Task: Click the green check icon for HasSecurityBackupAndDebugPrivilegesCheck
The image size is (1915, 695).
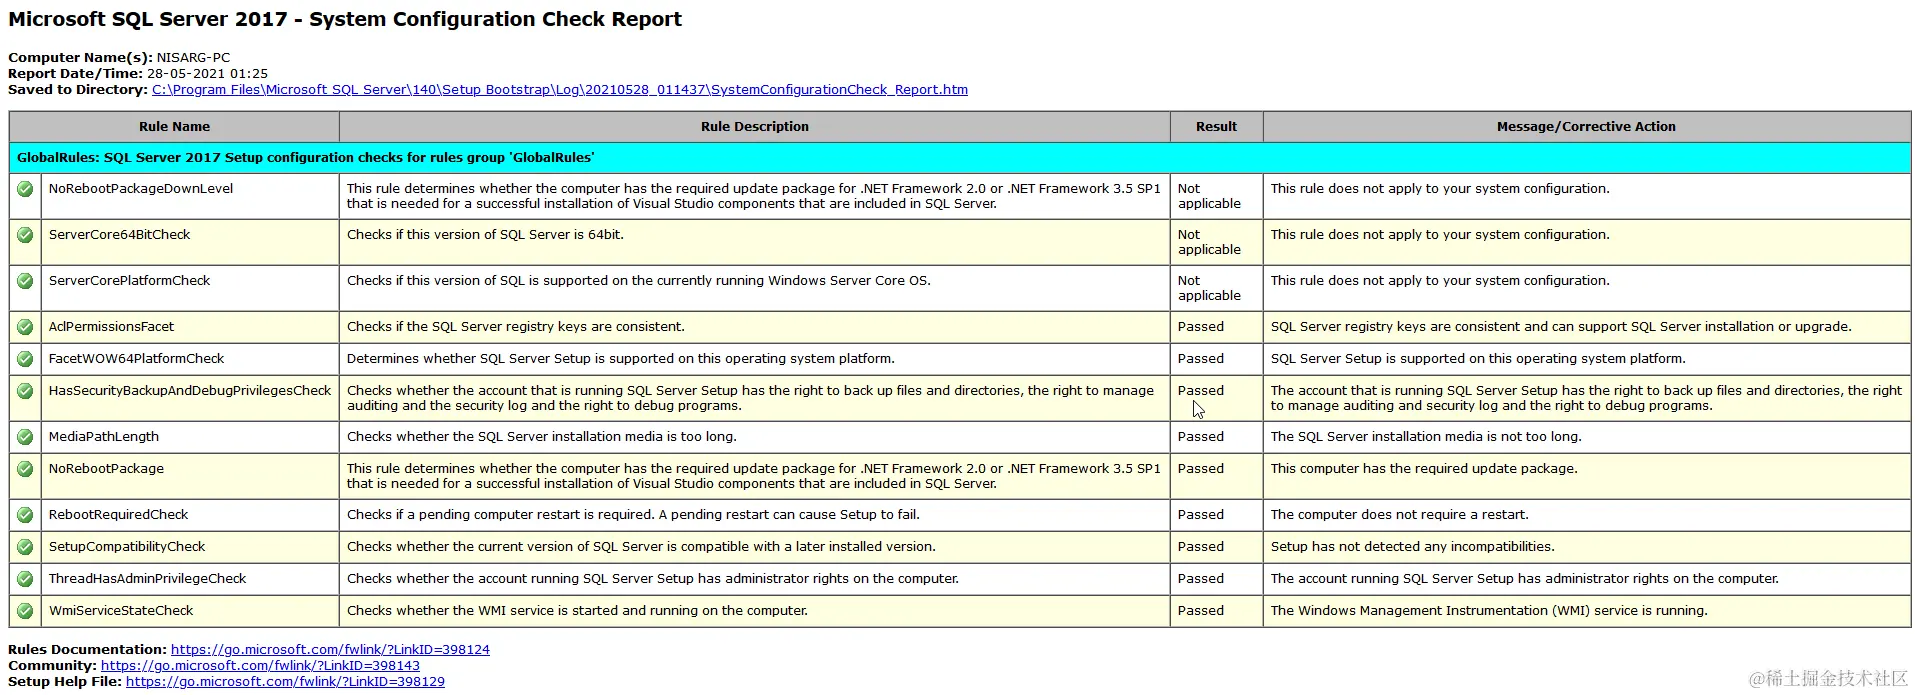Action: coord(25,391)
